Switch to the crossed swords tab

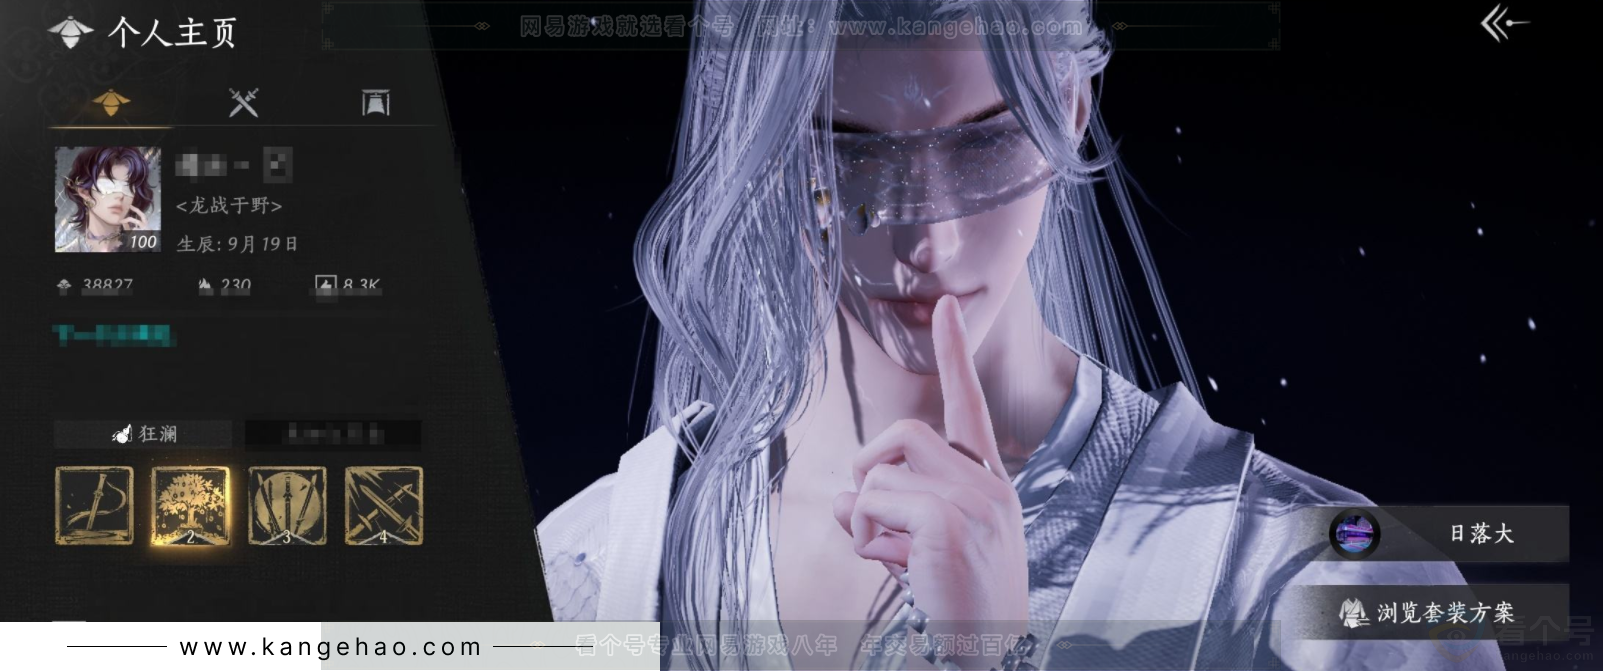click(x=243, y=102)
